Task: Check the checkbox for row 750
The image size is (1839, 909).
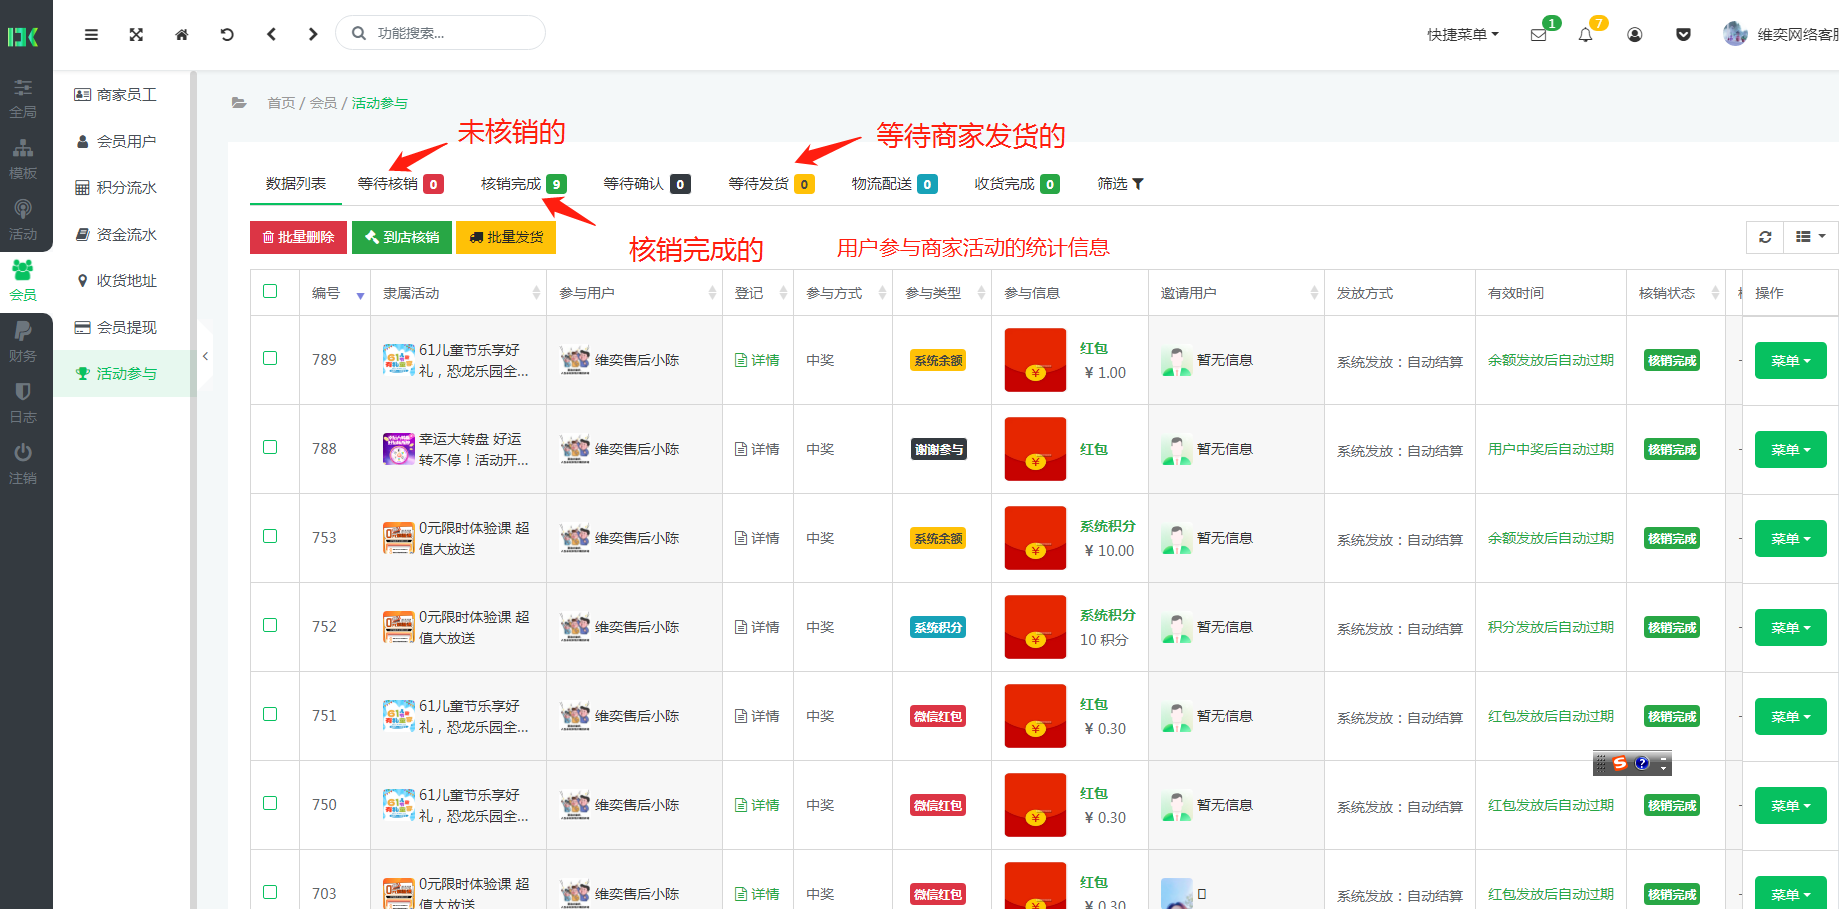Action: coord(270,803)
